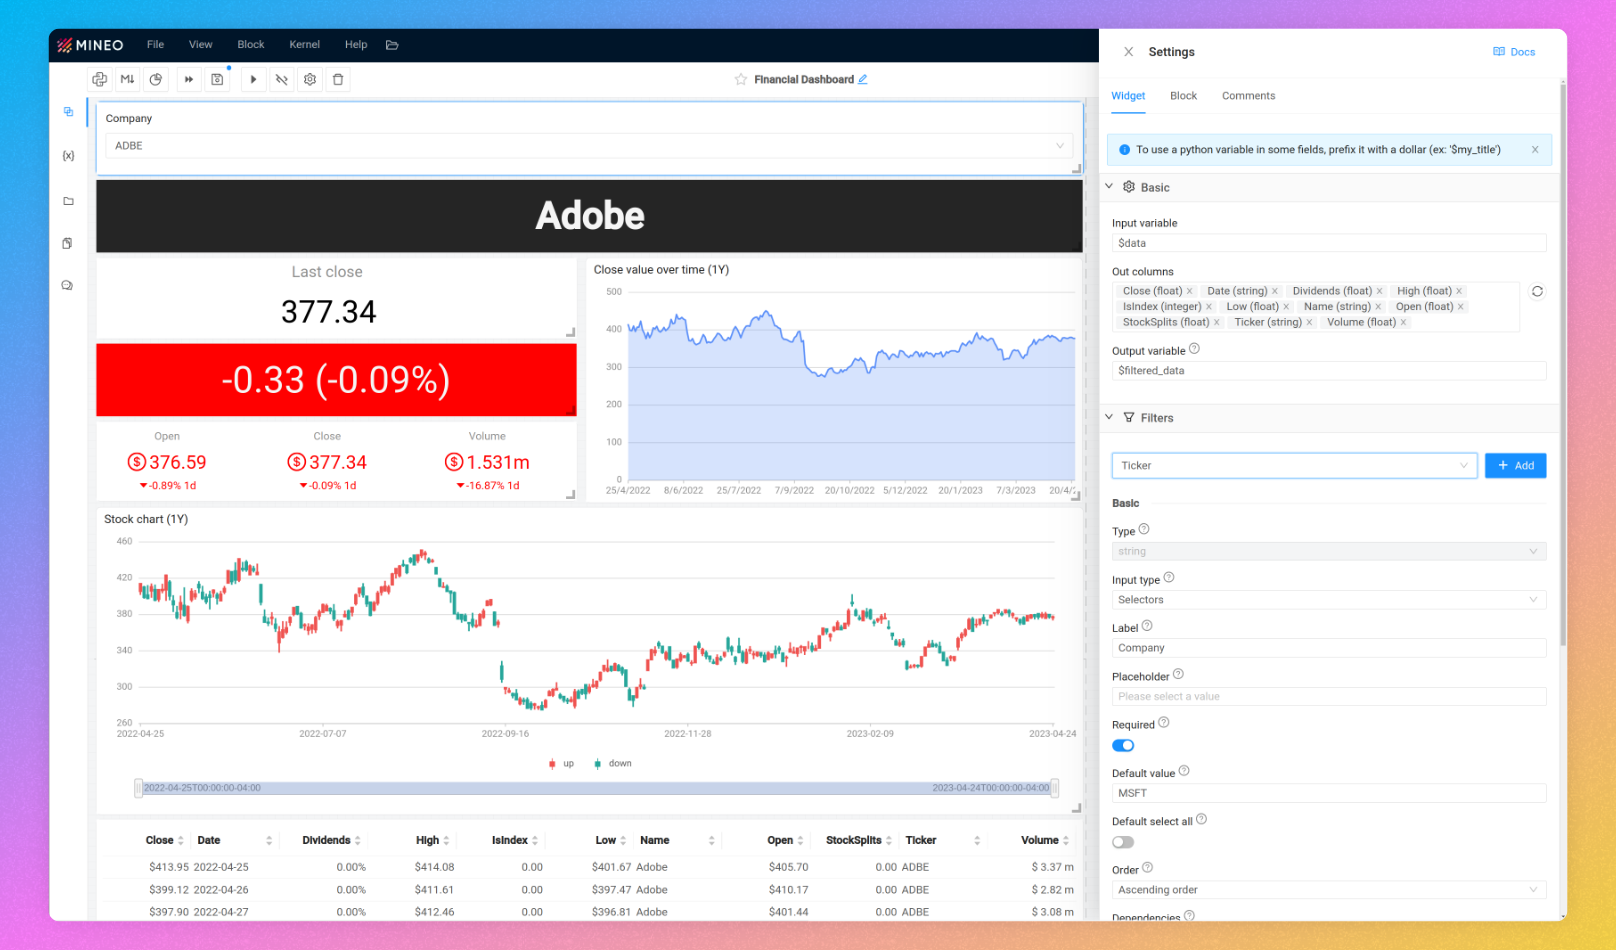Open the copy pages sidebar icon
Viewport: 1616px width, 950px height.
68,243
